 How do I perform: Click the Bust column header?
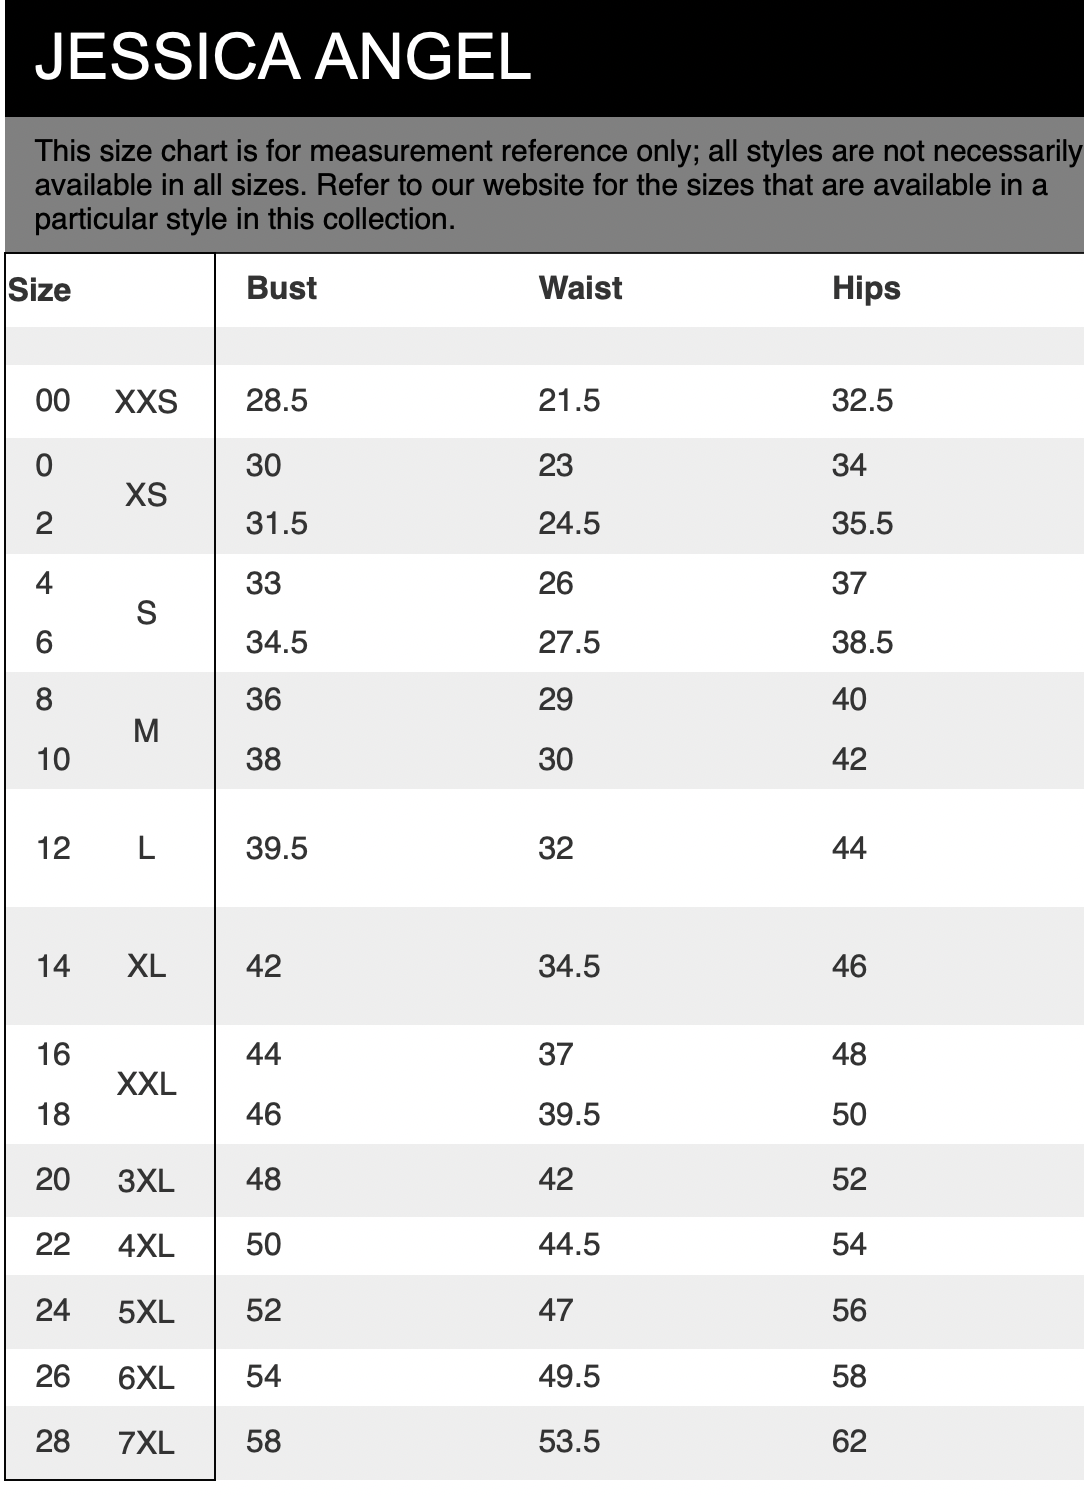[281, 288]
